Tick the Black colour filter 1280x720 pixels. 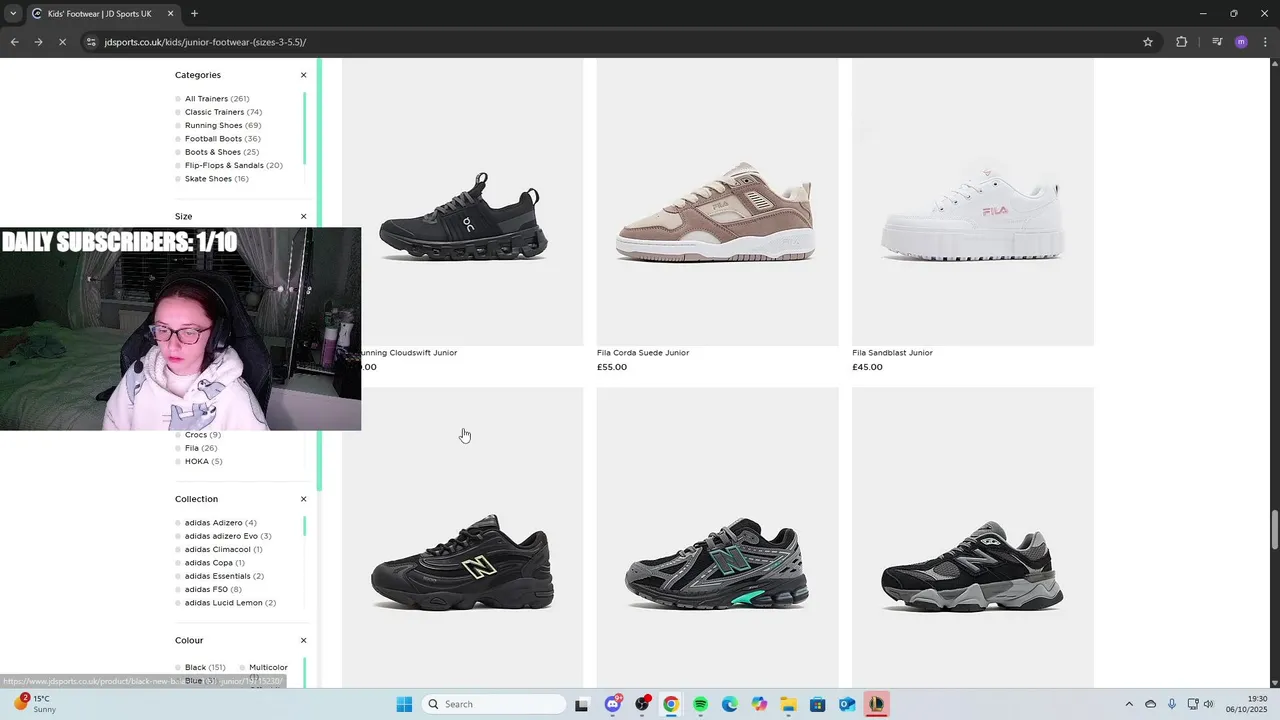(x=178, y=667)
